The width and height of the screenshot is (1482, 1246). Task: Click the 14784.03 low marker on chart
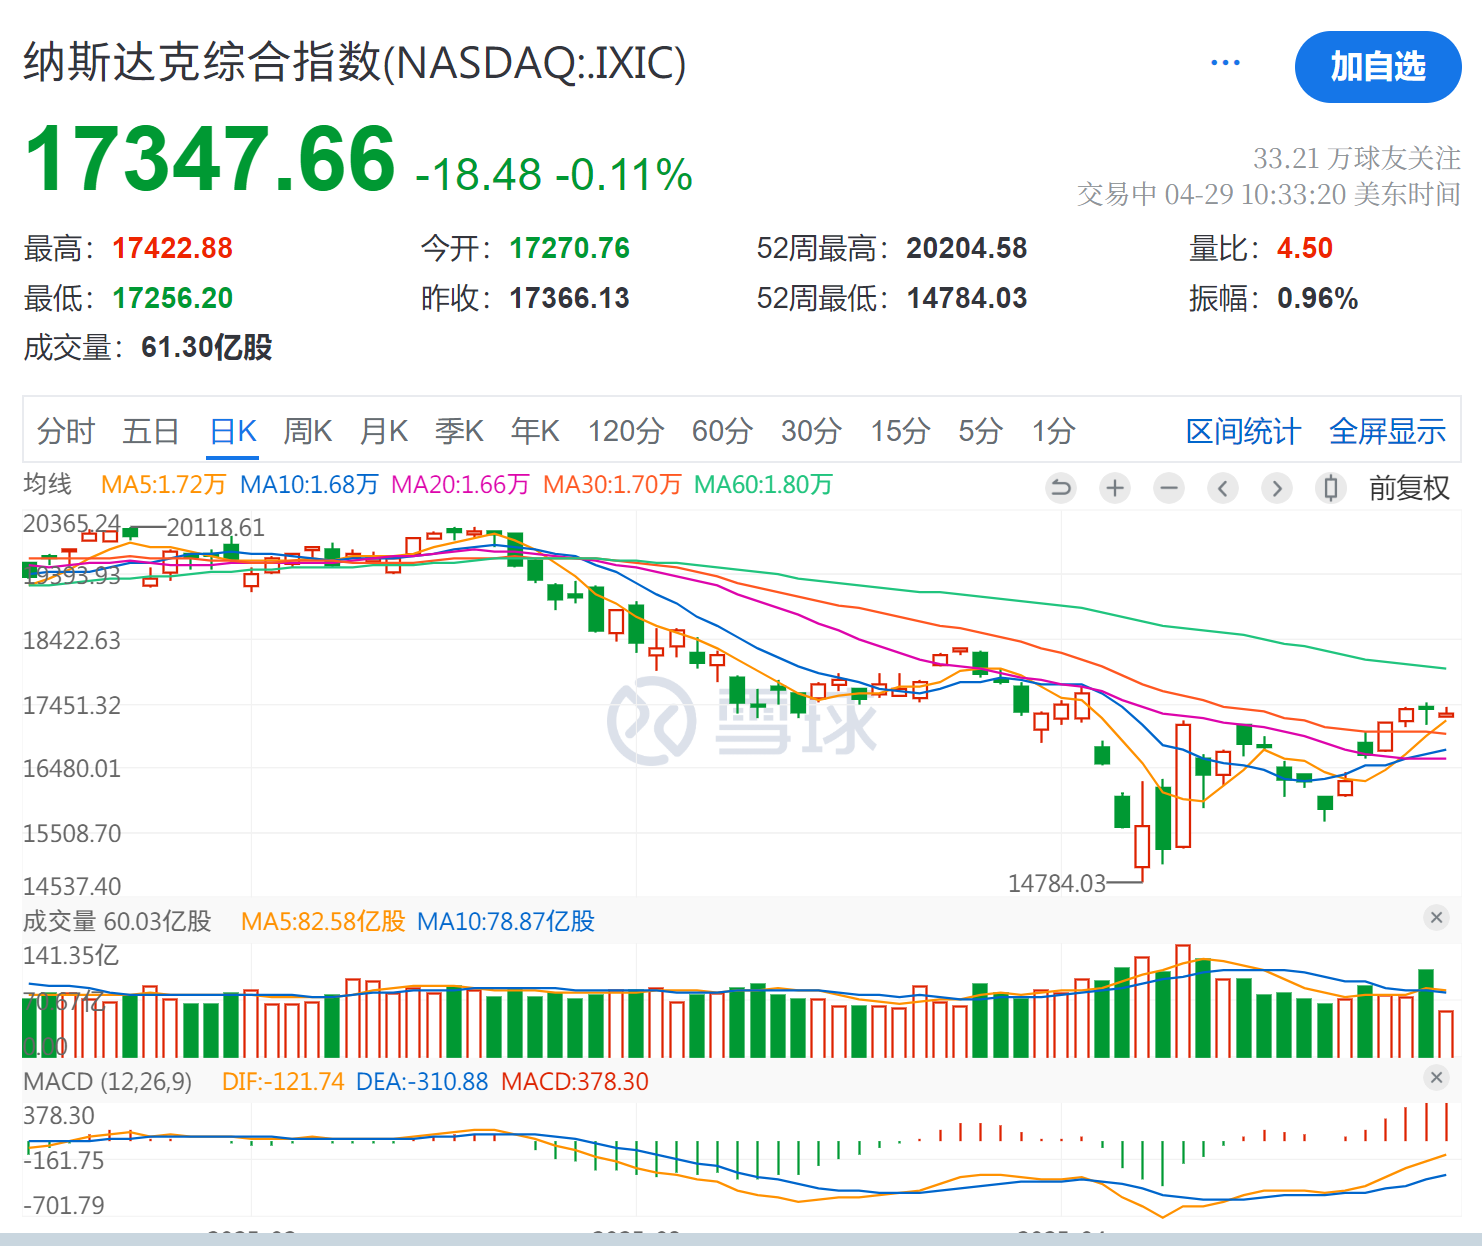pyautogui.click(x=1057, y=883)
